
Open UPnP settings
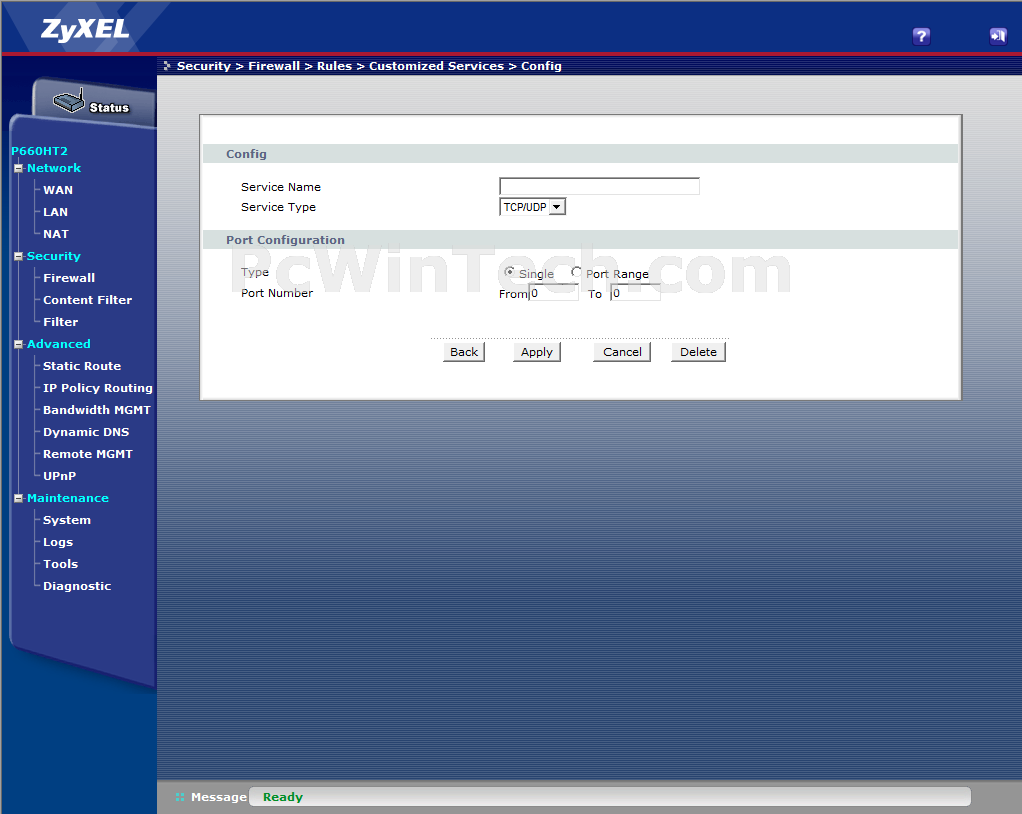59,476
